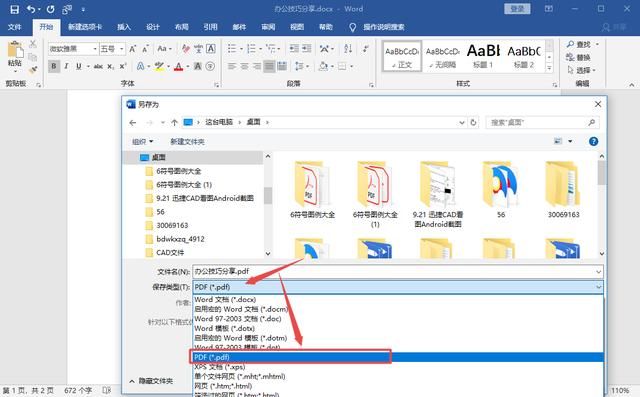Toggle Italic formatting

point(66,66)
